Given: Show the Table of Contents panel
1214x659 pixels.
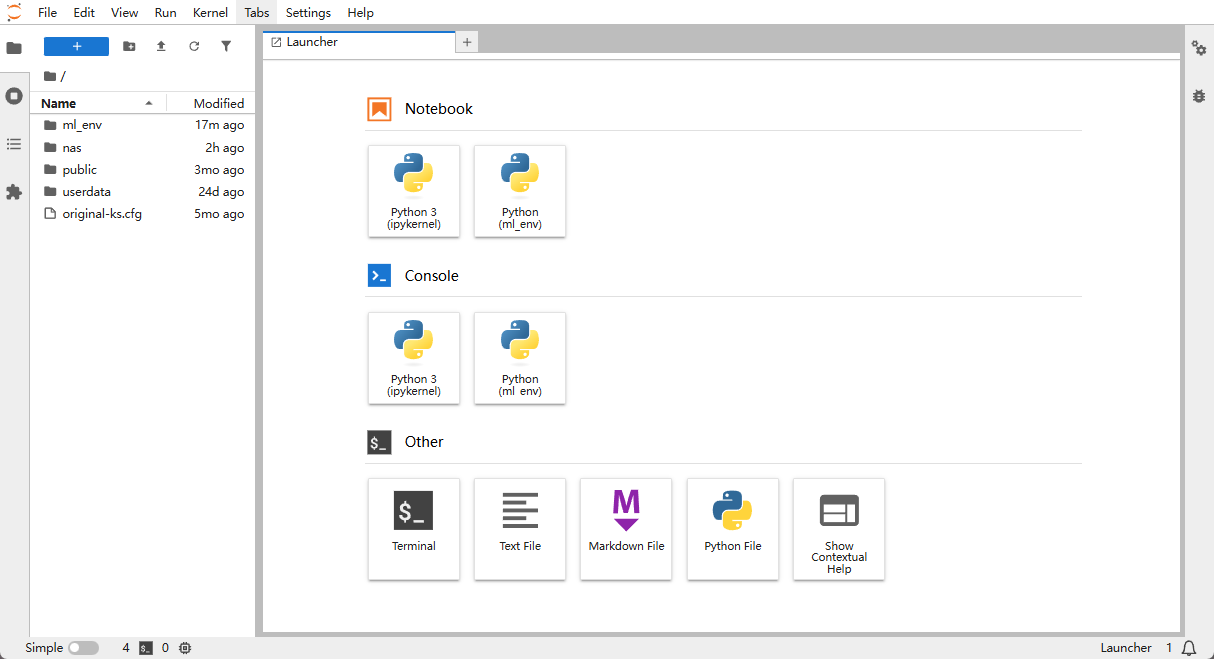Looking at the screenshot, I should (x=14, y=144).
